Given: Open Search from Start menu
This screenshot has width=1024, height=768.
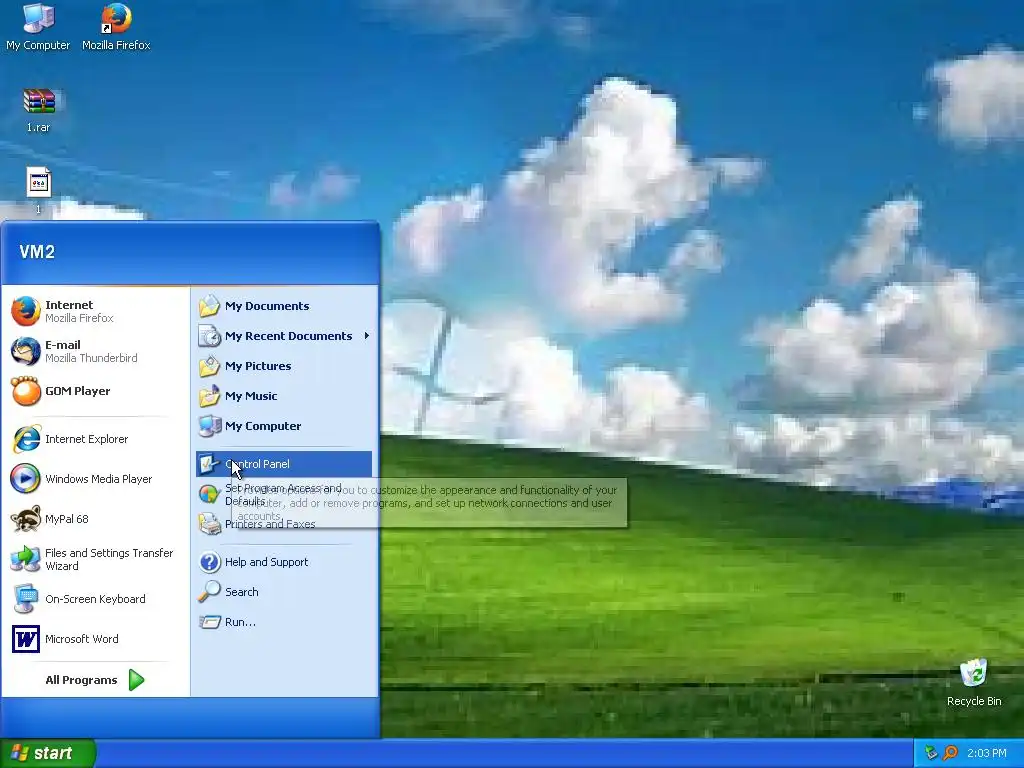Looking at the screenshot, I should point(284,592).
